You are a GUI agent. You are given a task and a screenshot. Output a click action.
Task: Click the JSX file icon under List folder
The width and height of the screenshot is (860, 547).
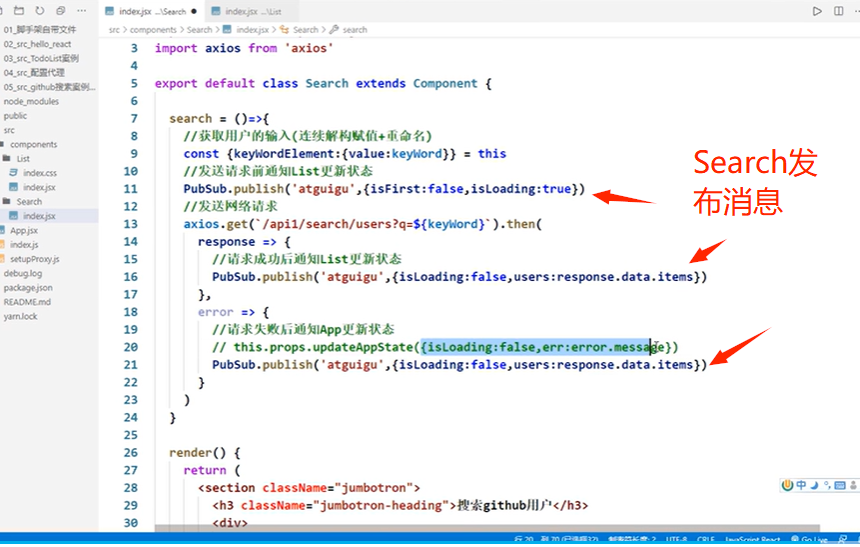[14, 187]
